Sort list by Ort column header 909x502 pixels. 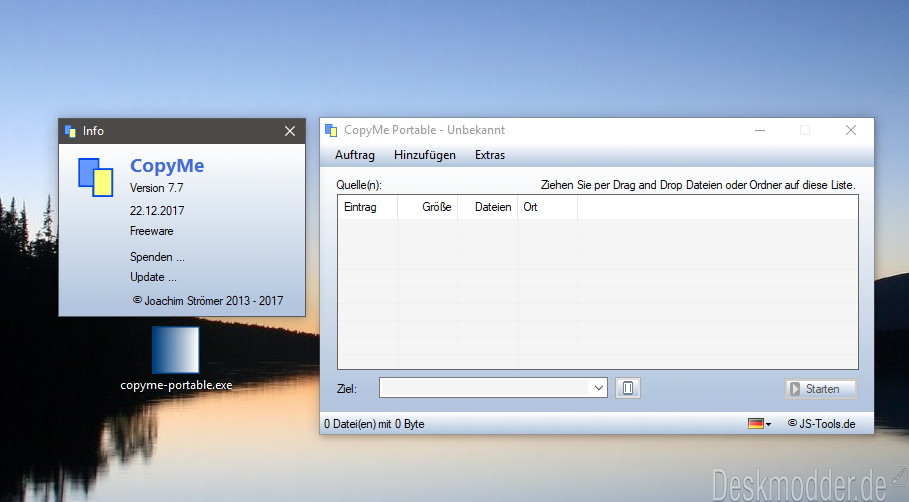coord(547,207)
